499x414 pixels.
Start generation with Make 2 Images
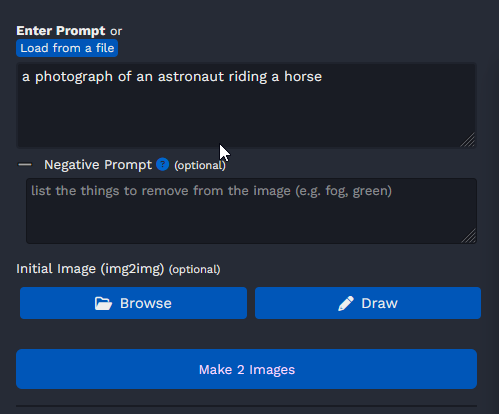click(246, 369)
